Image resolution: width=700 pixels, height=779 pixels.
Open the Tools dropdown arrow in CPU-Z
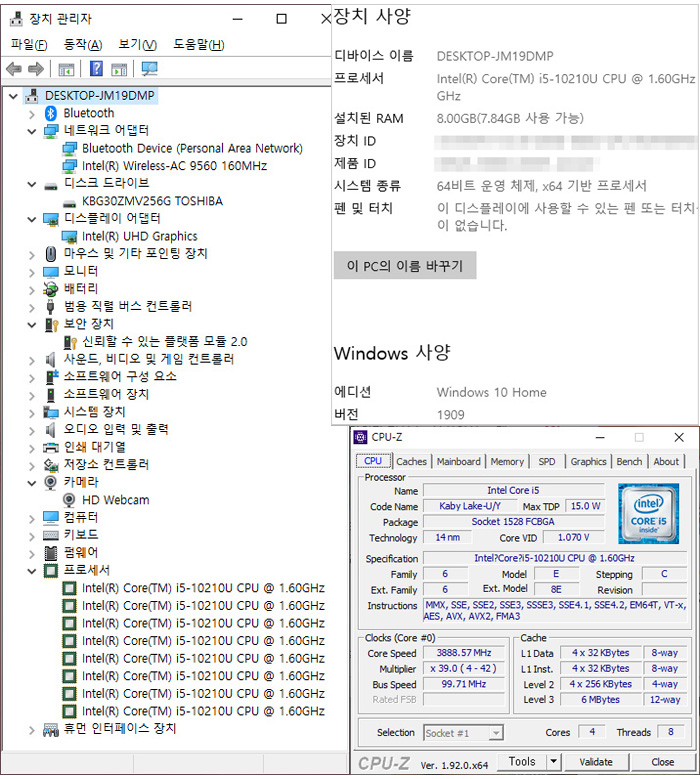[553, 762]
